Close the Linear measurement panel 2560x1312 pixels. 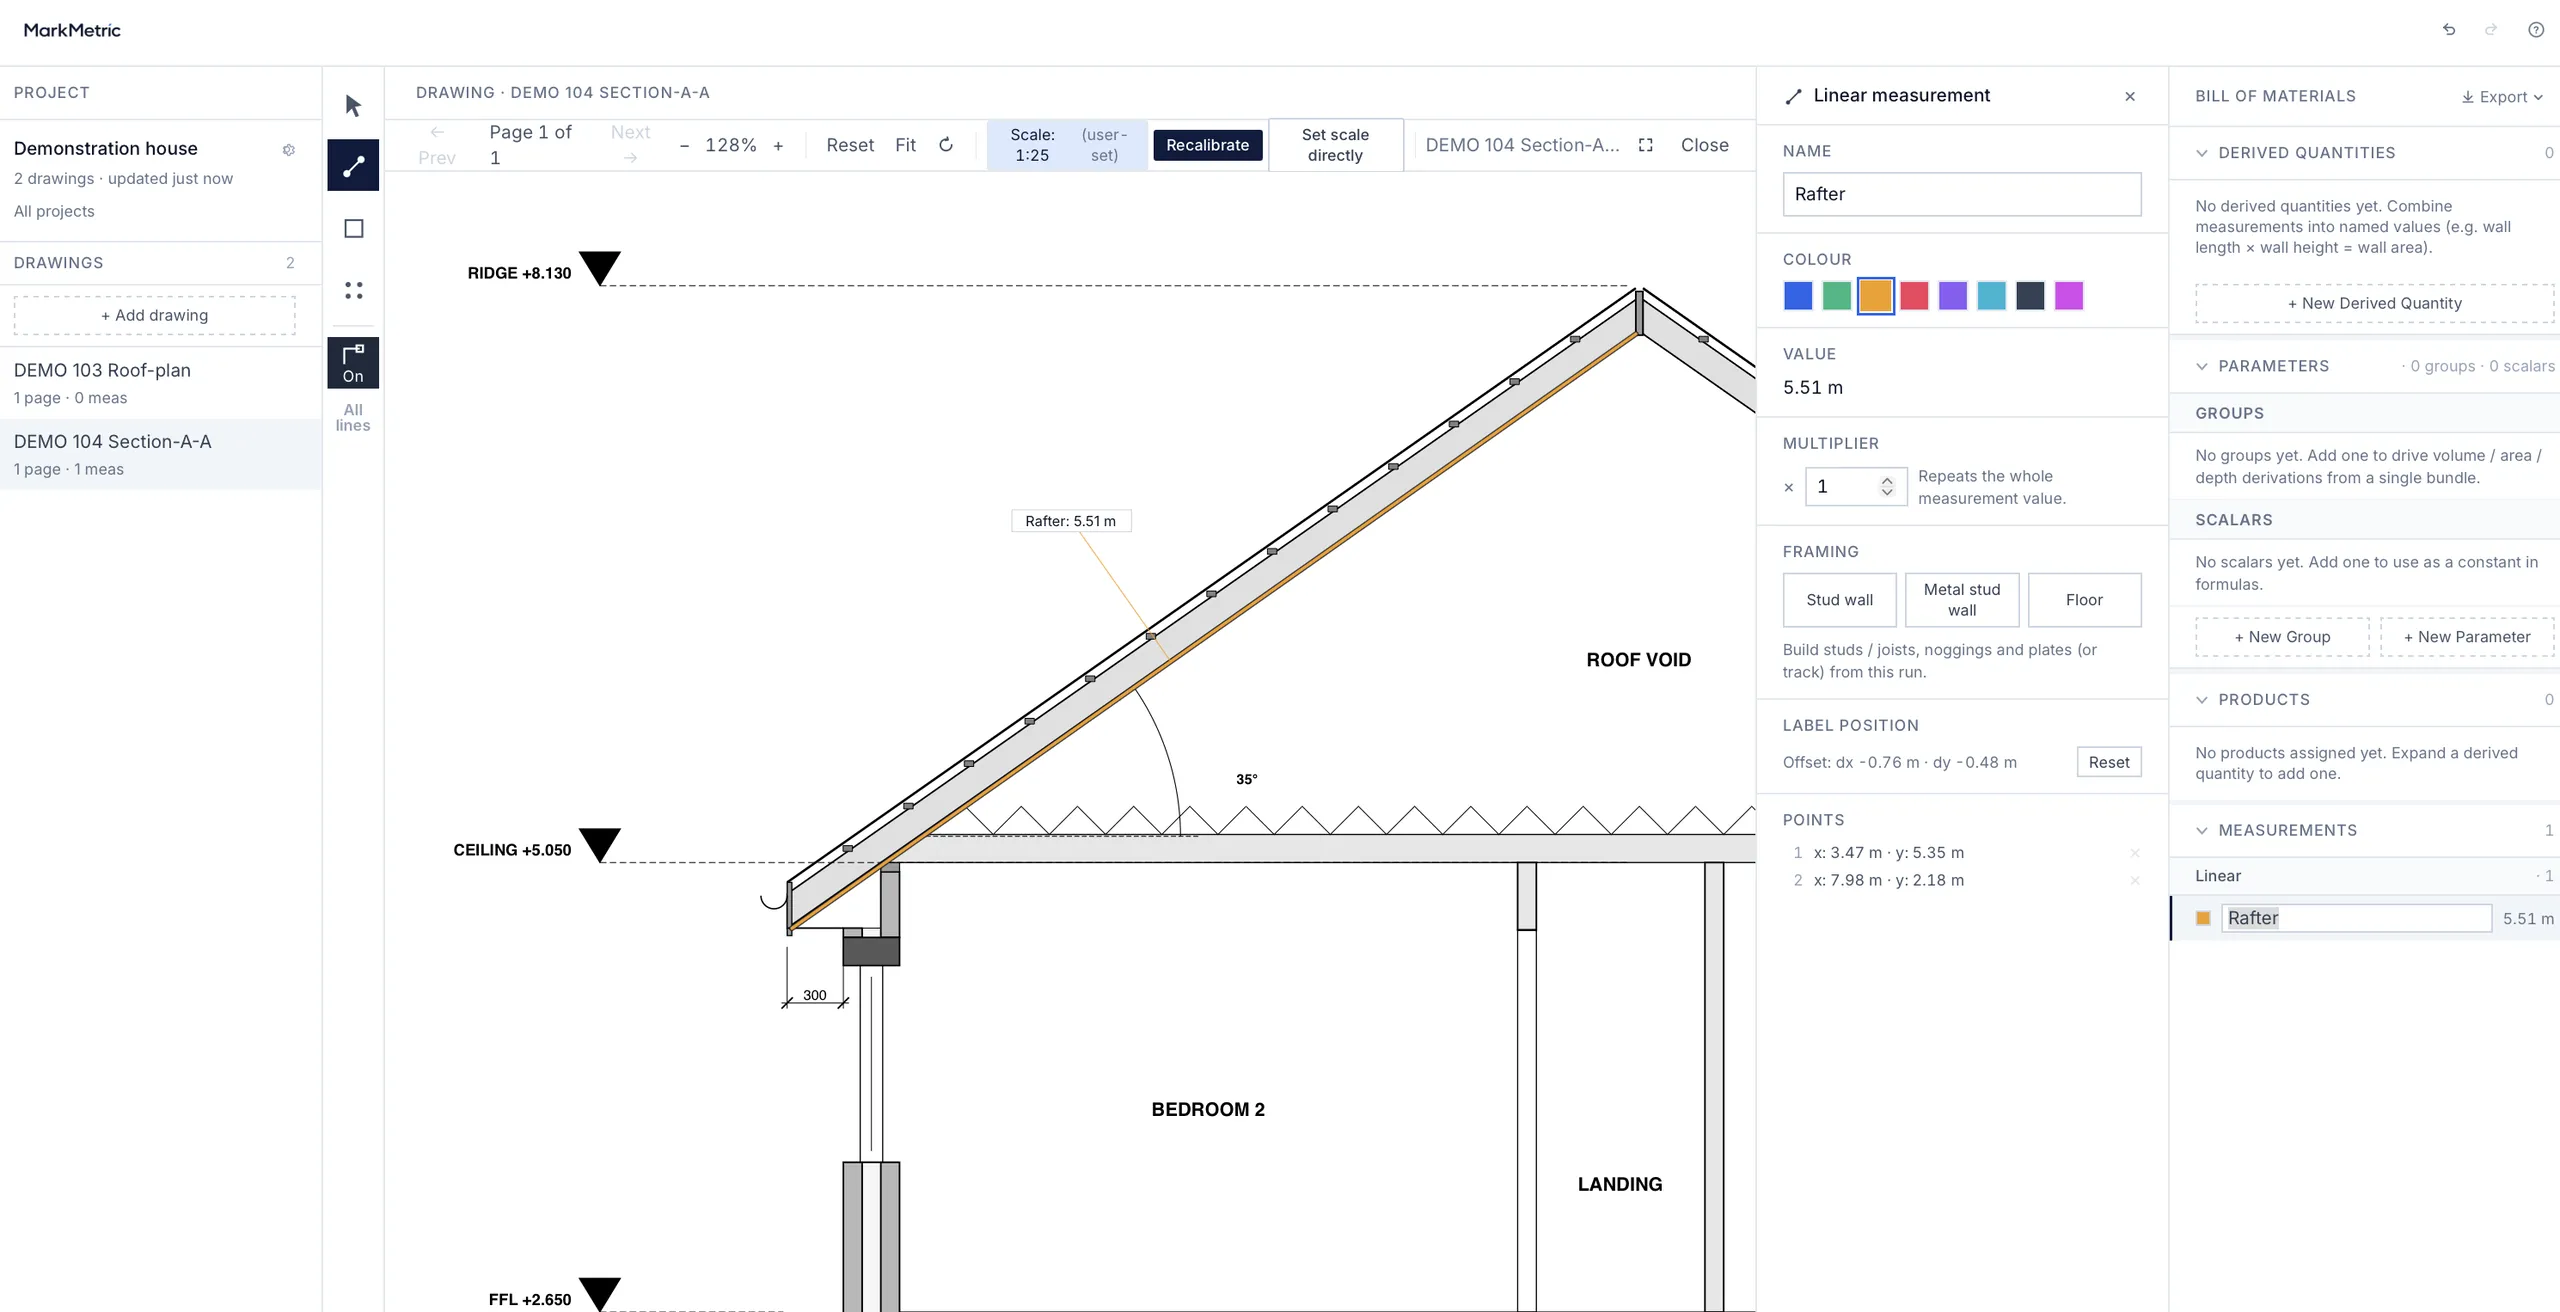[2130, 96]
